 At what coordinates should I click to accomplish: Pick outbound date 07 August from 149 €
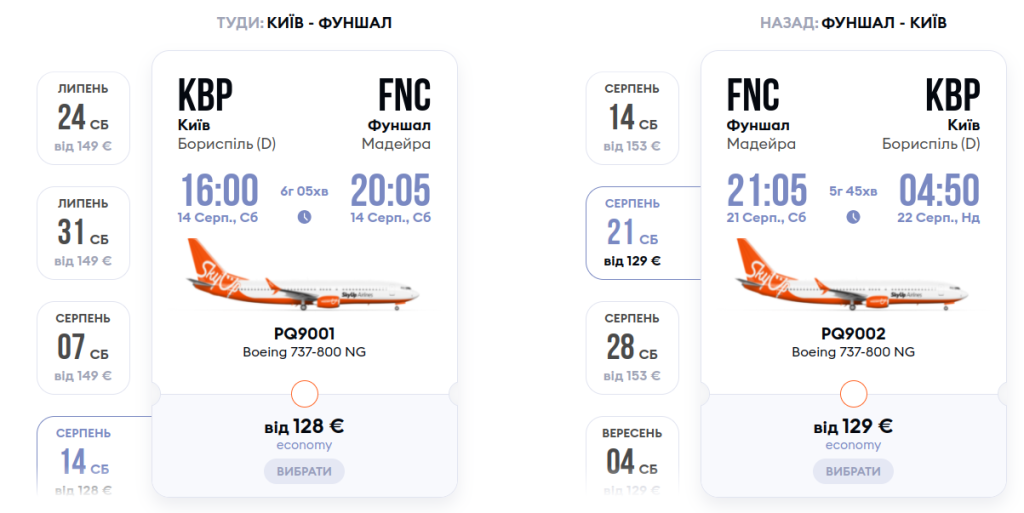pos(84,348)
